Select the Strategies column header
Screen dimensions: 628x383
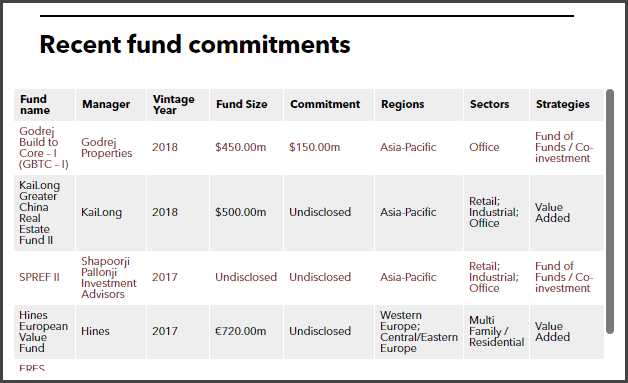click(567, 105)
